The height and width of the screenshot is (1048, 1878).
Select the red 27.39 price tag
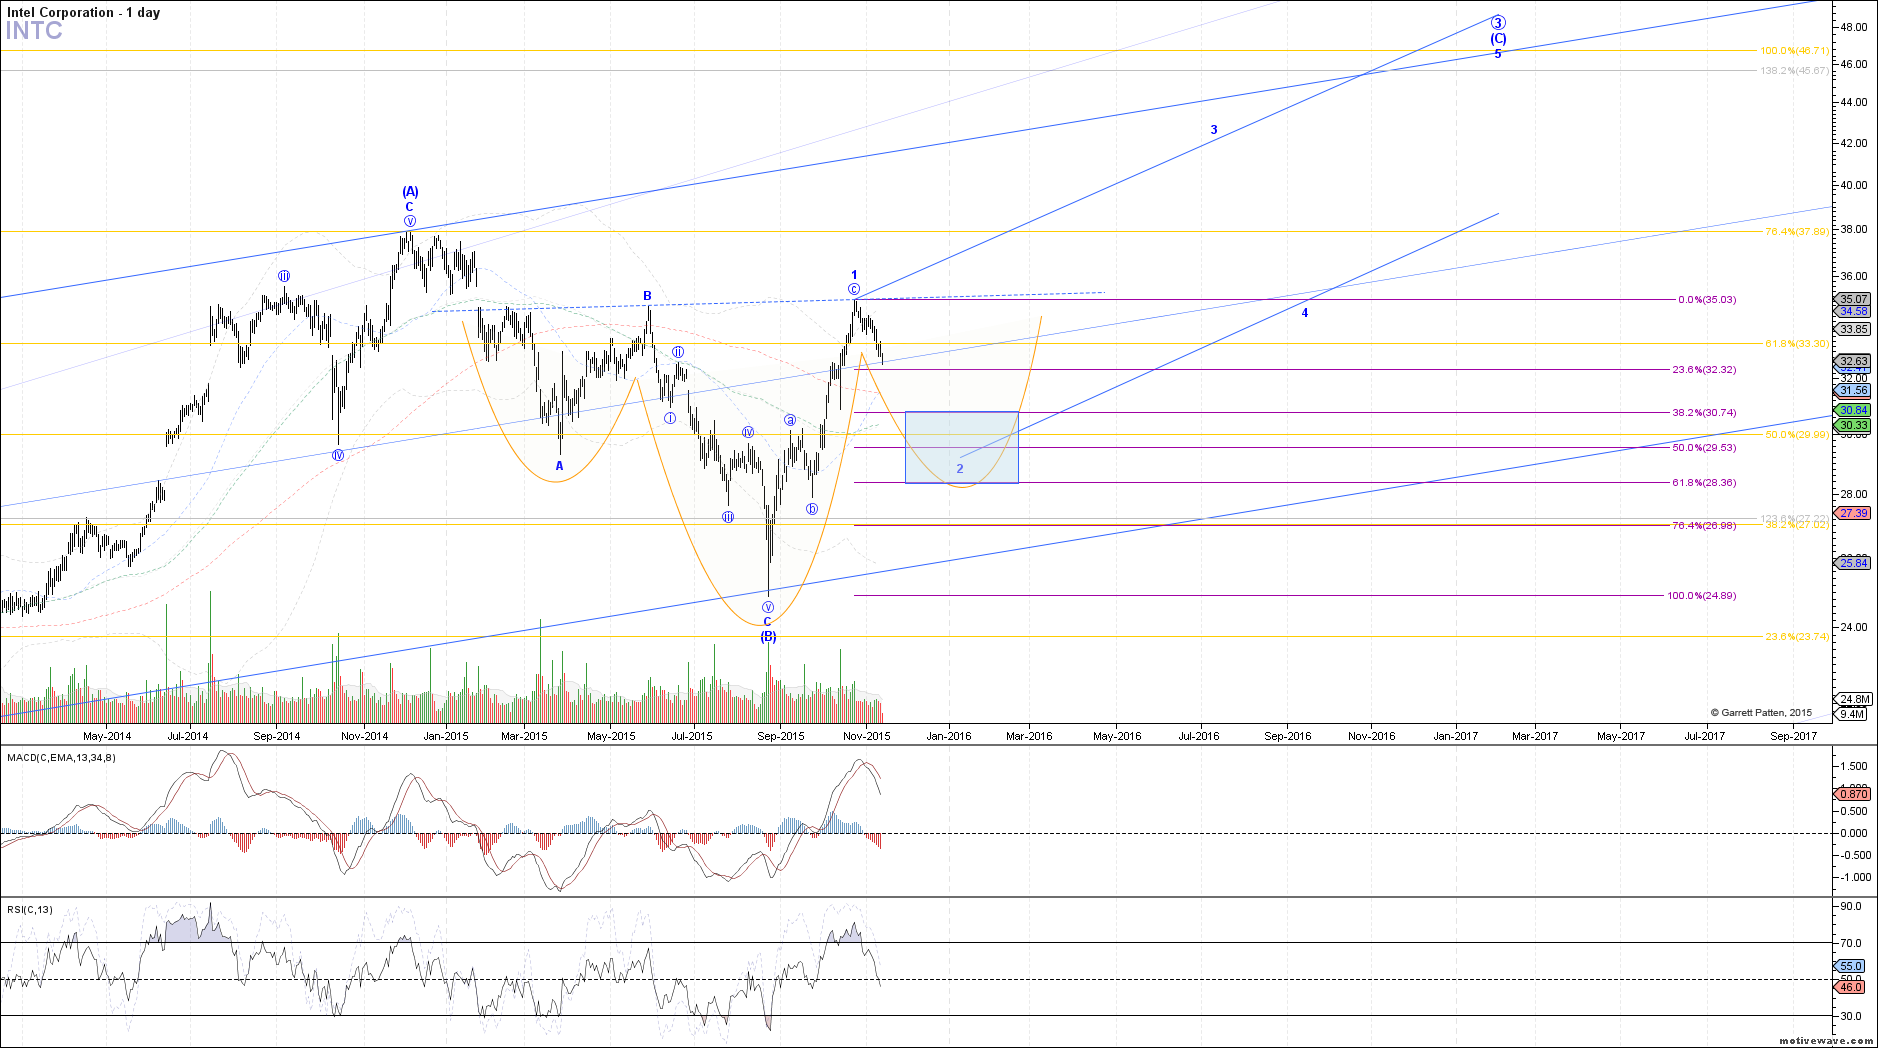[1853, 513]
